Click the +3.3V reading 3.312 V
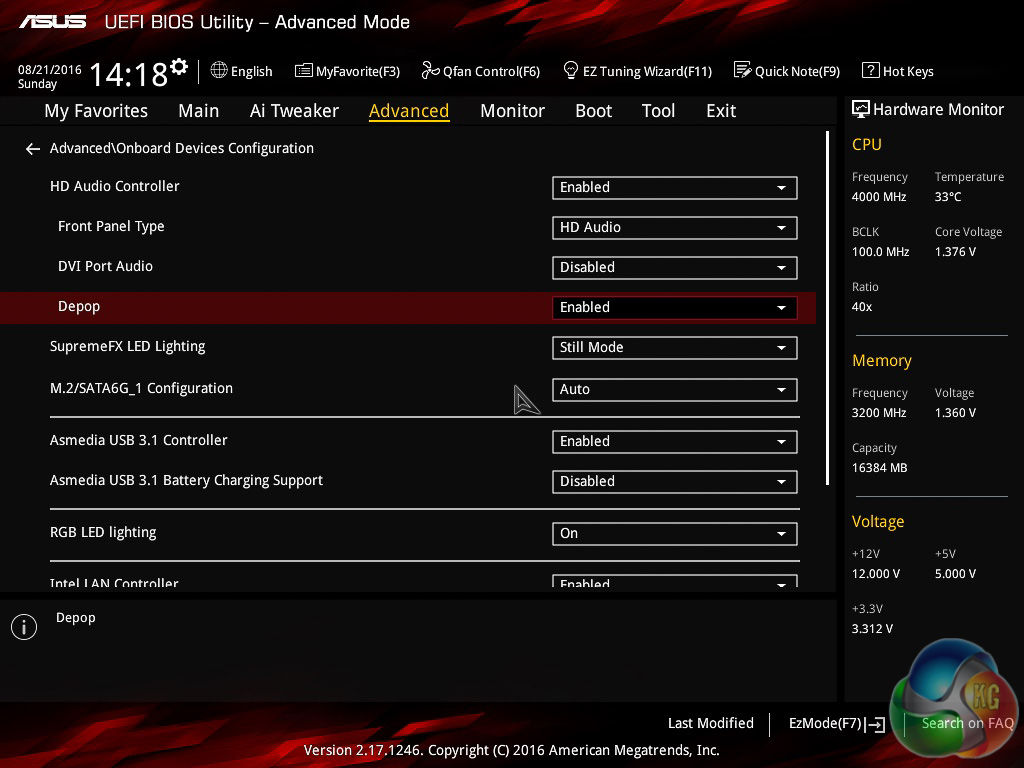 tap(872, 629)
